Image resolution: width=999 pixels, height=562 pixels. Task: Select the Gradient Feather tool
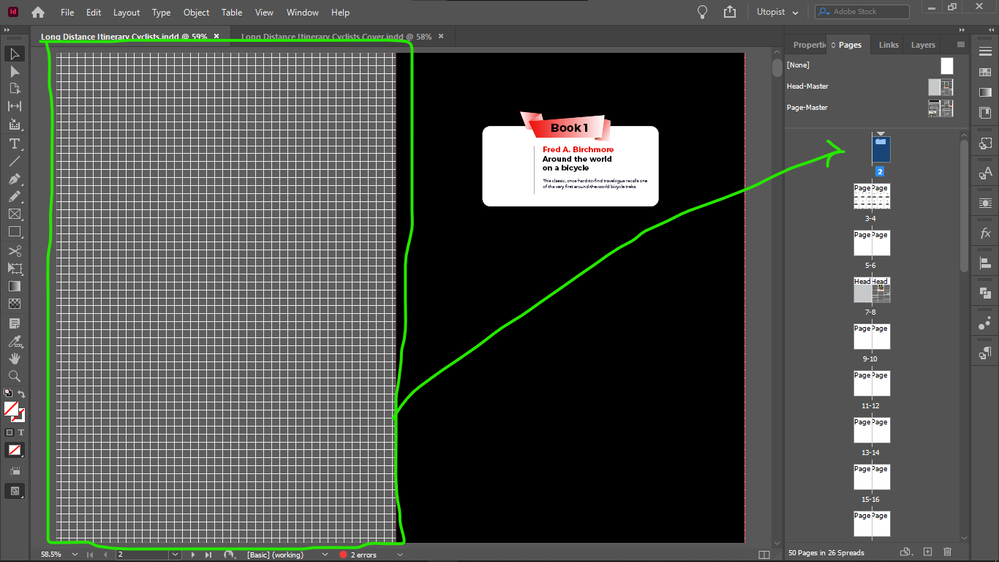tap(14, 304)
